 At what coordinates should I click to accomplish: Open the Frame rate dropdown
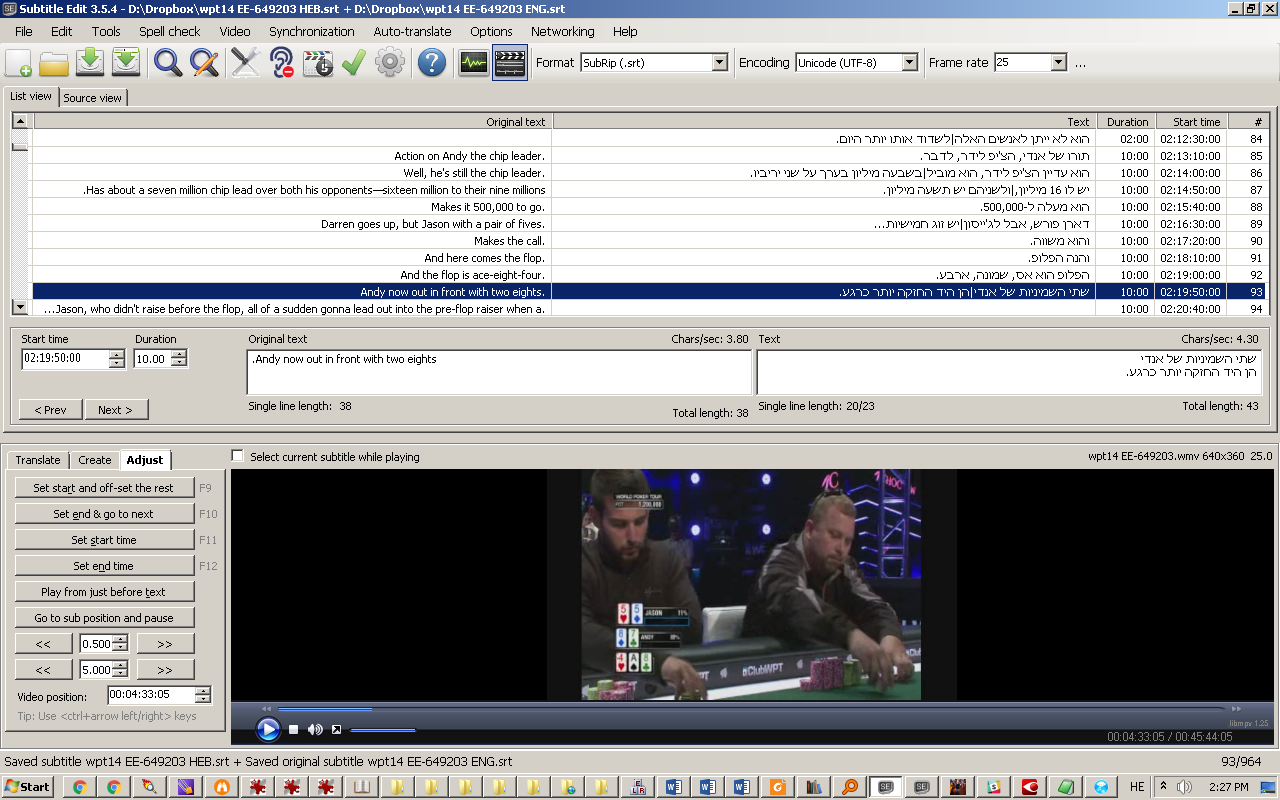click(x=1060, y=62)
